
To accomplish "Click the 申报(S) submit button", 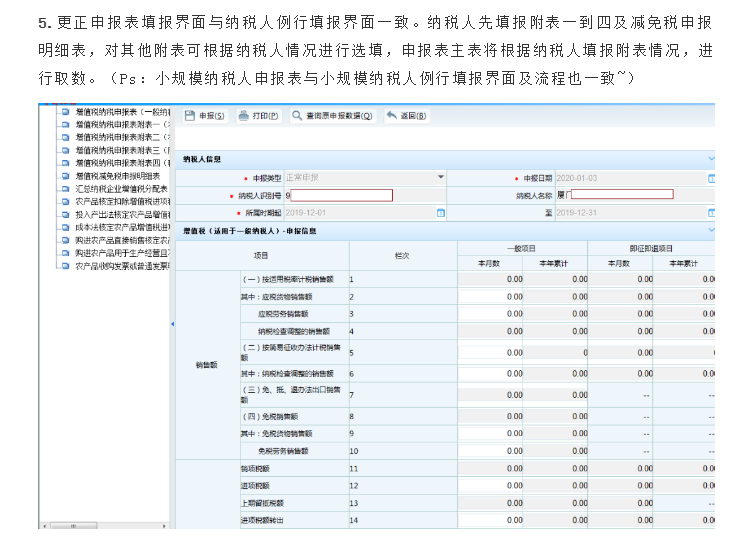I will (x=205, y=116).
